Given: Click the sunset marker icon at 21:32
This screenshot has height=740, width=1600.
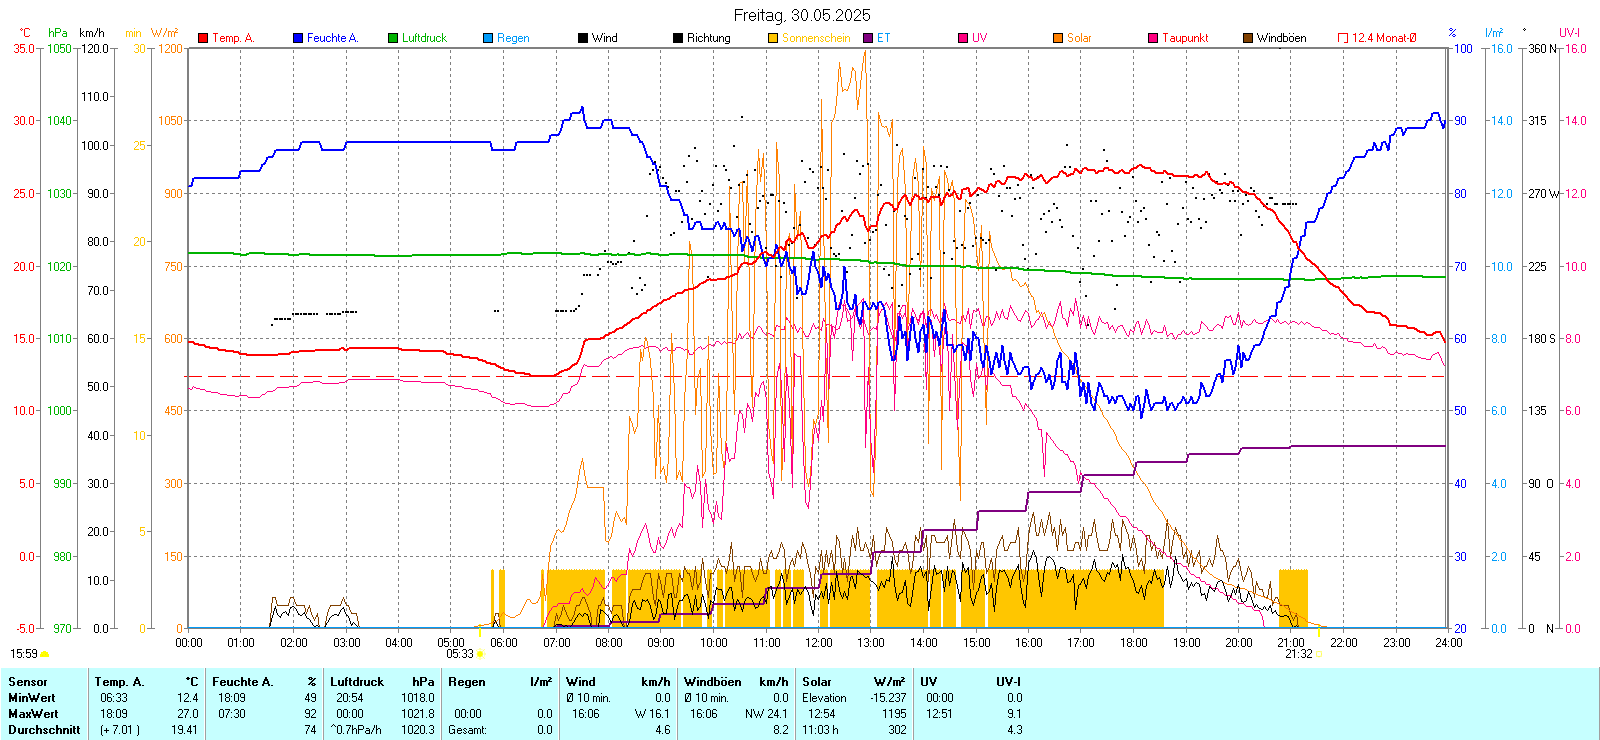Looking at the screenshot, I should 1319,654.
